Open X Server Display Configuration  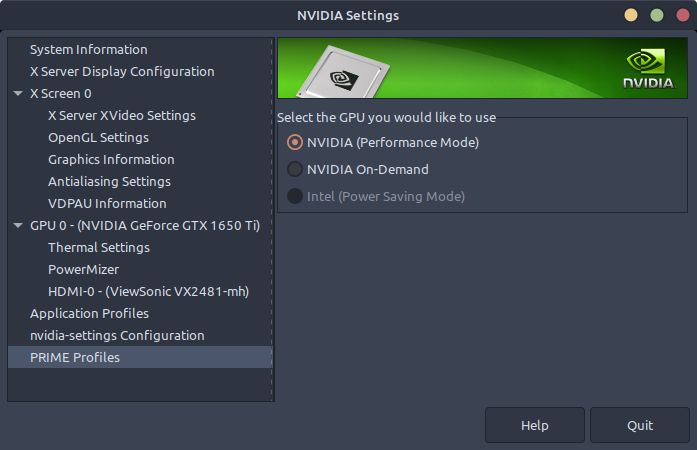tap(122, 72)
